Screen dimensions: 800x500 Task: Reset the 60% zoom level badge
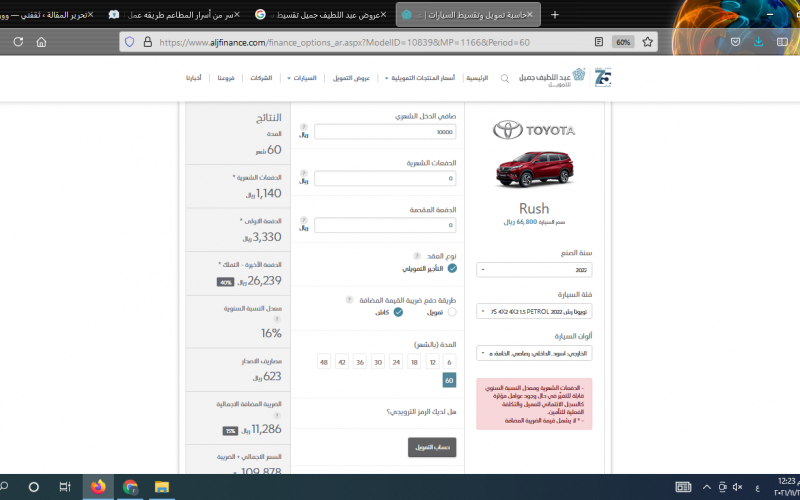coord(623,42)
